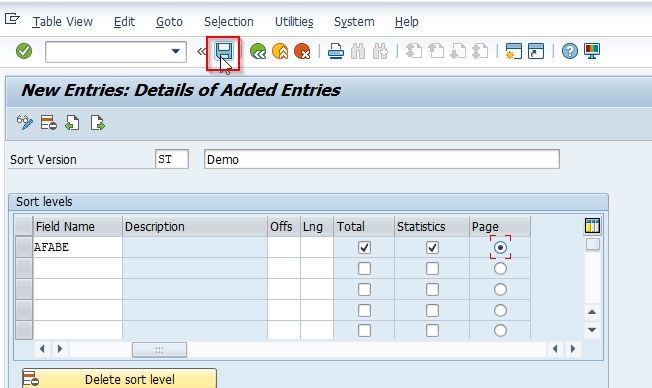
Task: Select Page radio button in AFABE row
Action: [500, 247]
